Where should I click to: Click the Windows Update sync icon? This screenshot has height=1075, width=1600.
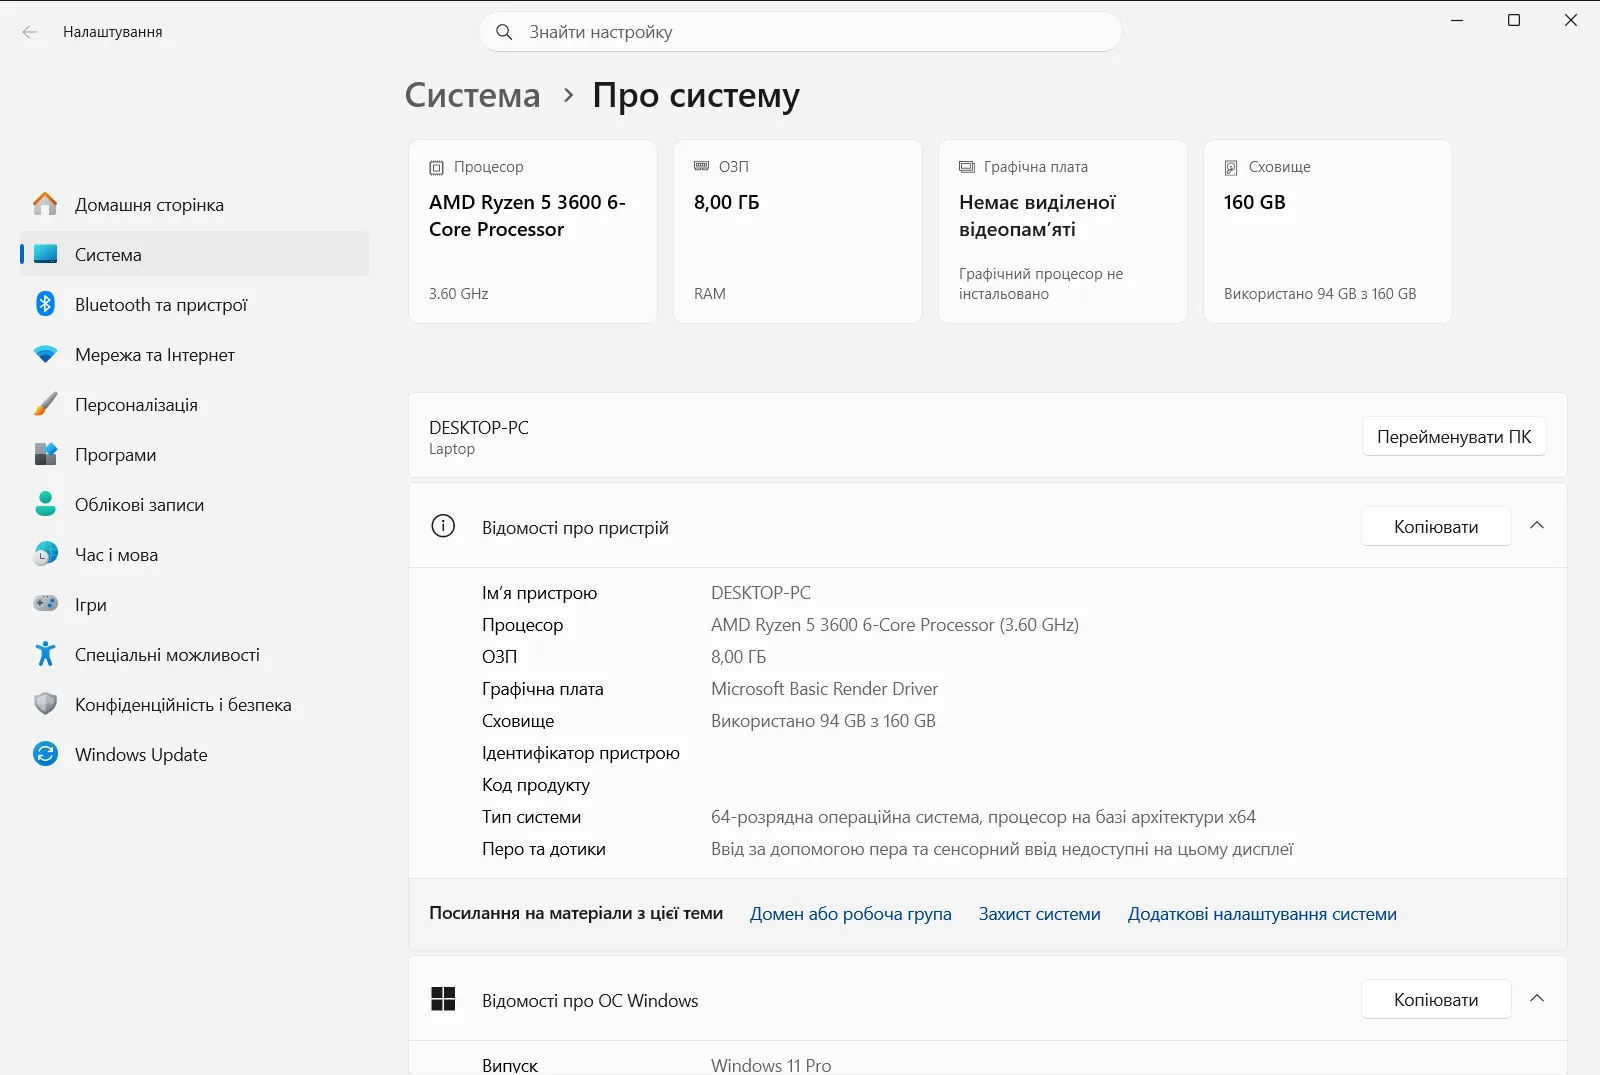46,754
